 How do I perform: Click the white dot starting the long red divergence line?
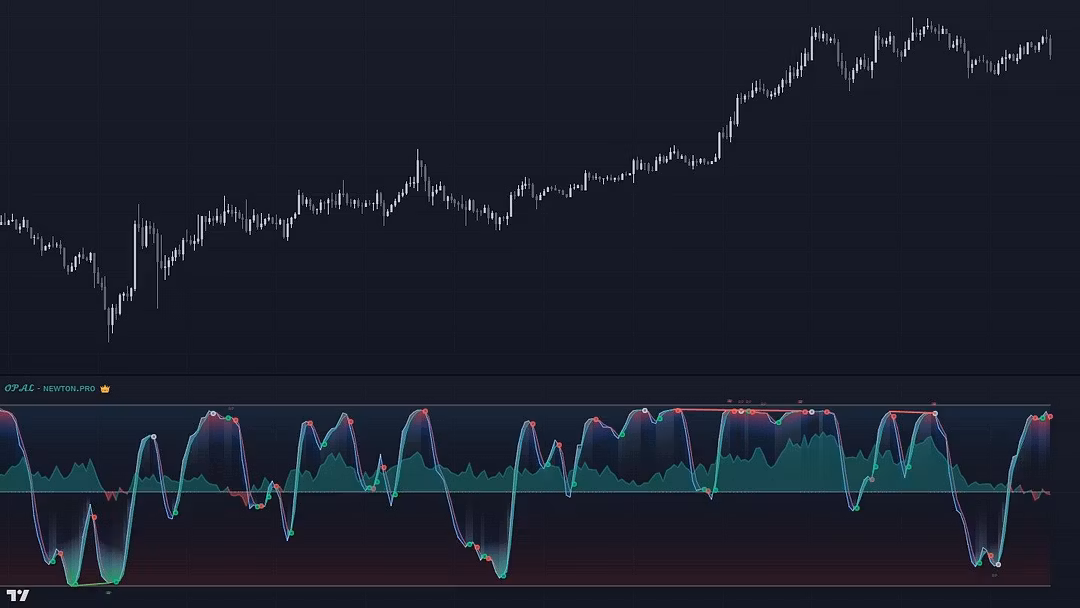tap(645, 411)
